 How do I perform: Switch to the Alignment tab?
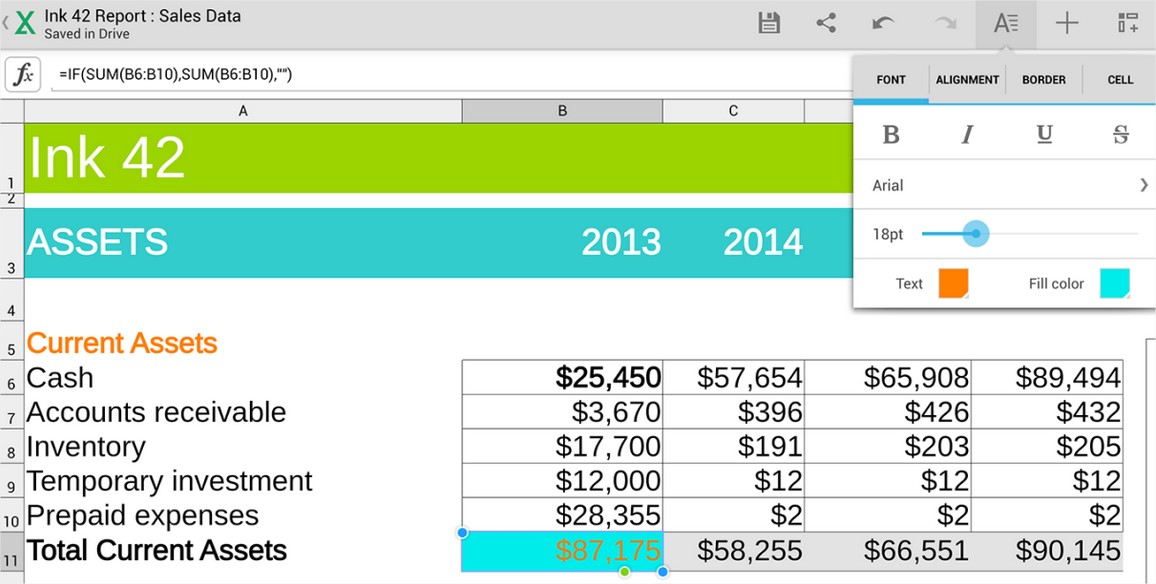point(967,80)
